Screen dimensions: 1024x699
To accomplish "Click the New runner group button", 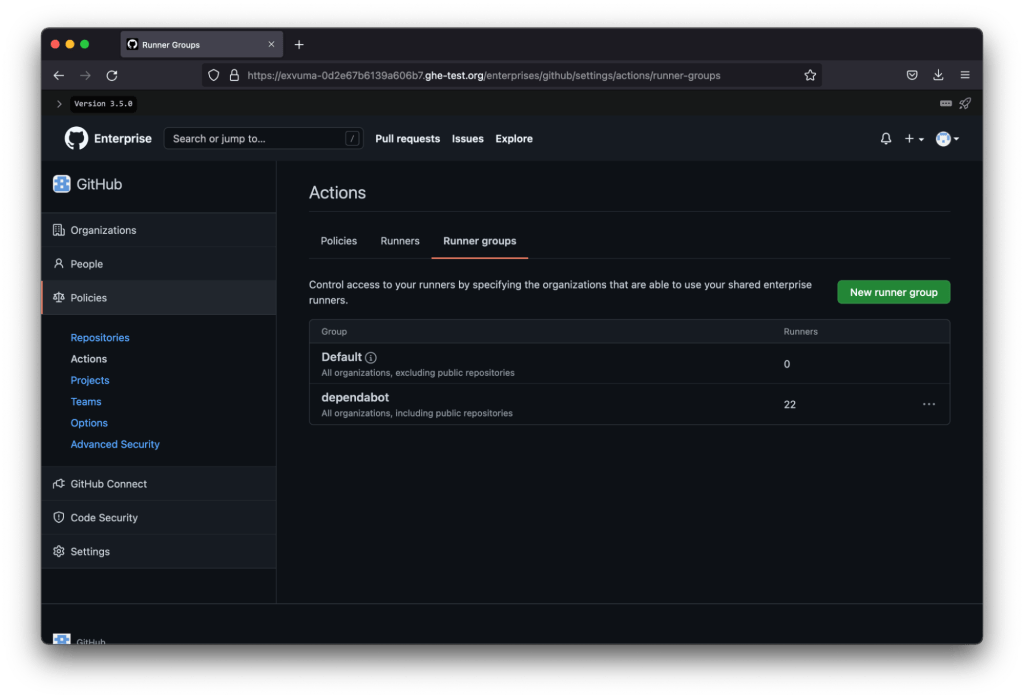I will pos(893,292).
